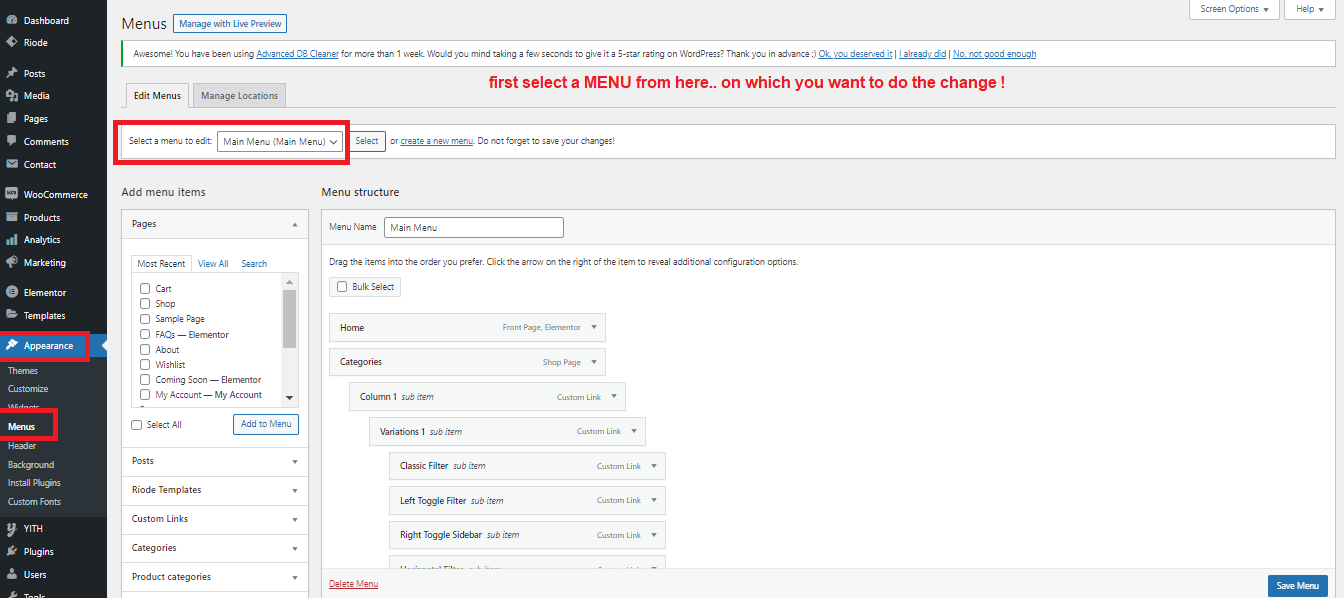Open Header submenu item

tap(22, 446)
